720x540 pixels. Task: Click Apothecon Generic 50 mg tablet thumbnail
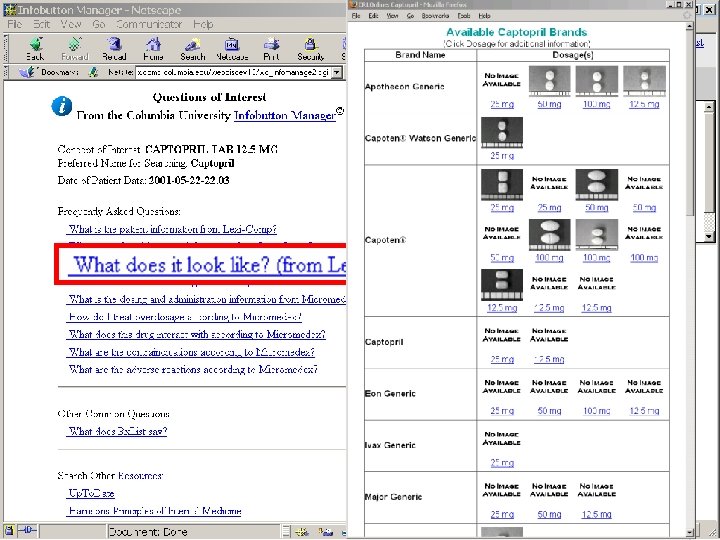tap(549, 81)
